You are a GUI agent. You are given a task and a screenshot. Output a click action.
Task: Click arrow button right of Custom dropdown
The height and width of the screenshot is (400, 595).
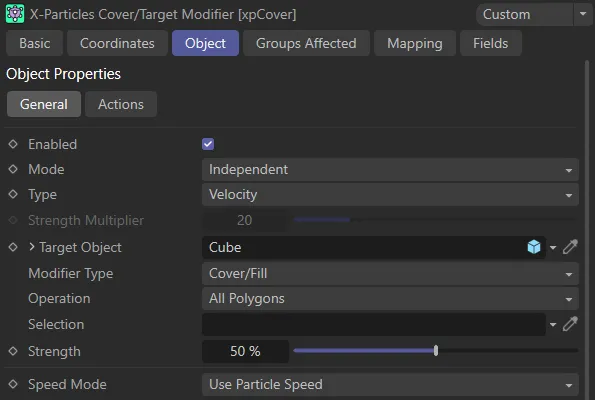[x=583, y=14]
